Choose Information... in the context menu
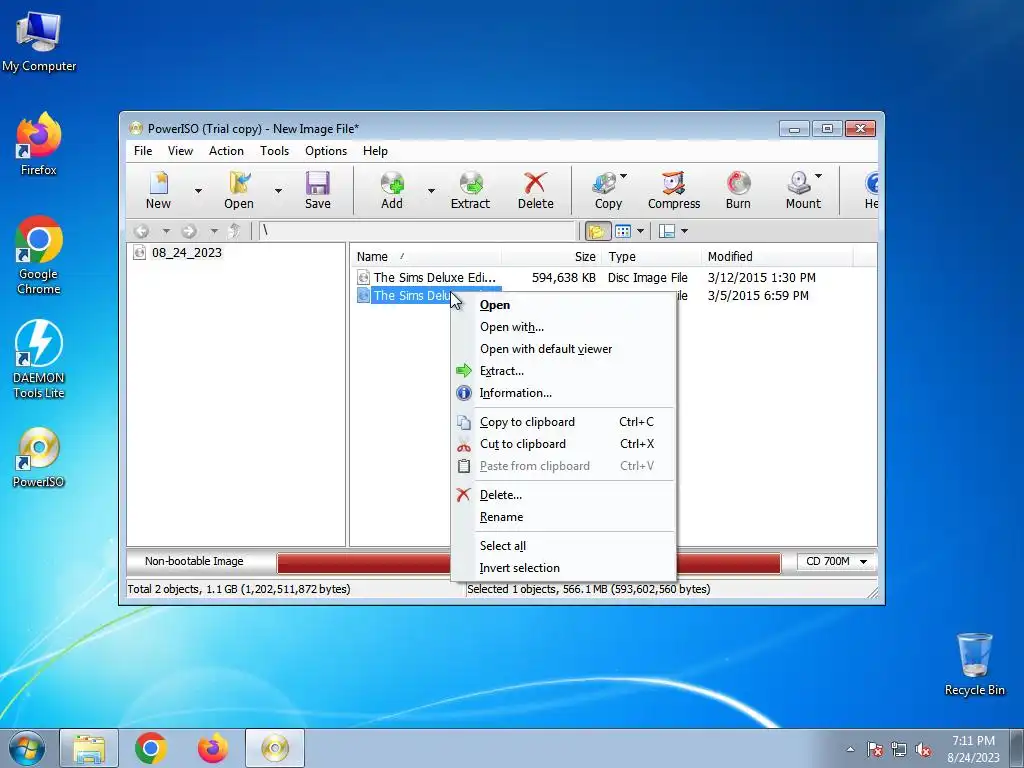 coord(516,393)
